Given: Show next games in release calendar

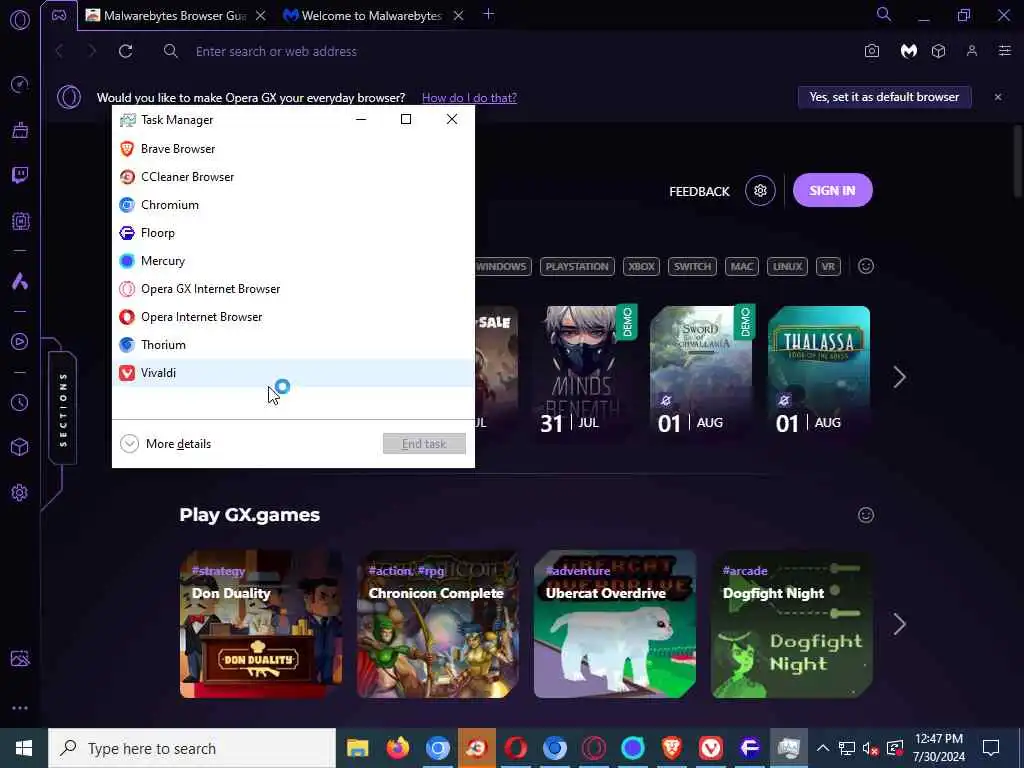Looking at the screenshot, I should click(x=899, y=377).
